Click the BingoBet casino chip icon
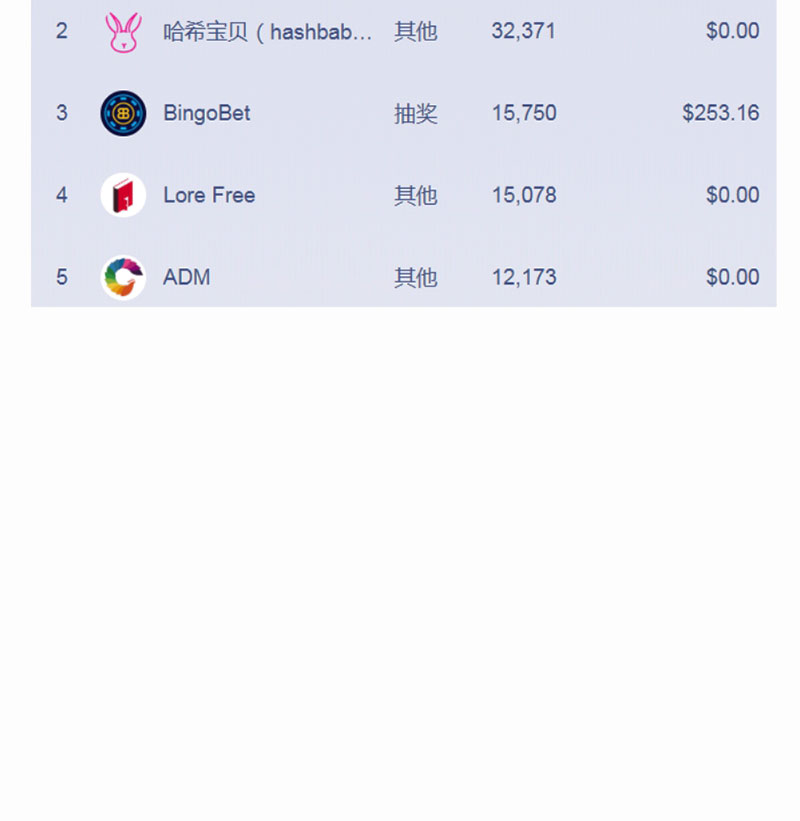Screen dimensions: 800x821 click(123, 113)
